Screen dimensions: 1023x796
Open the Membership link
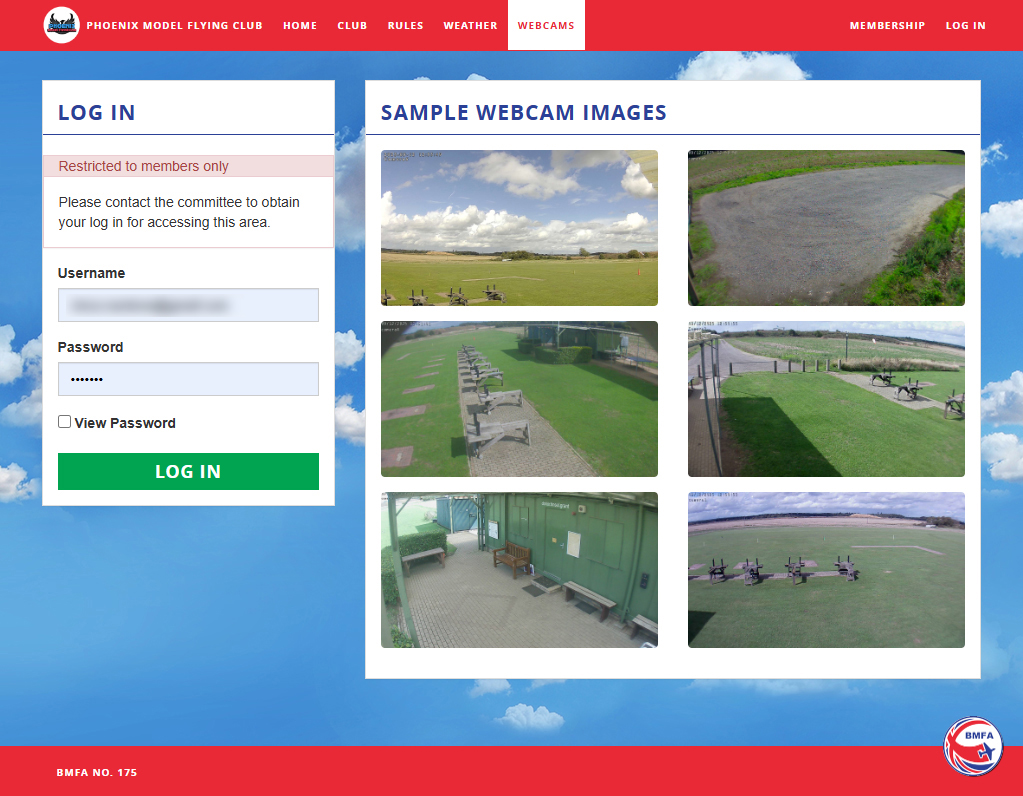click(887, 26)
